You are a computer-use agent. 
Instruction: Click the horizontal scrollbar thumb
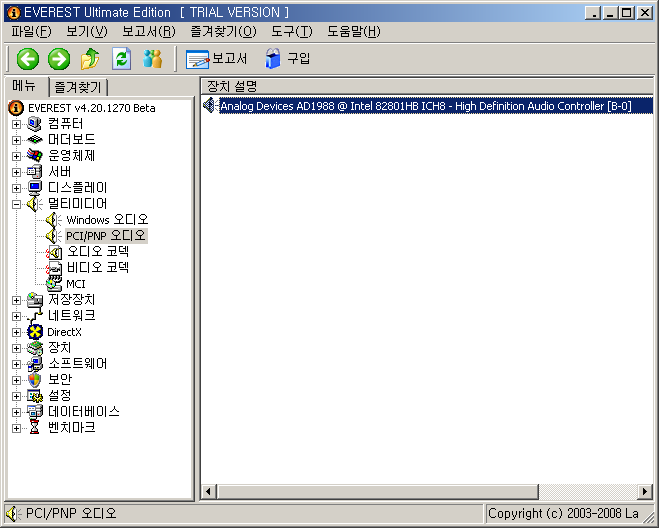[377, 491]
